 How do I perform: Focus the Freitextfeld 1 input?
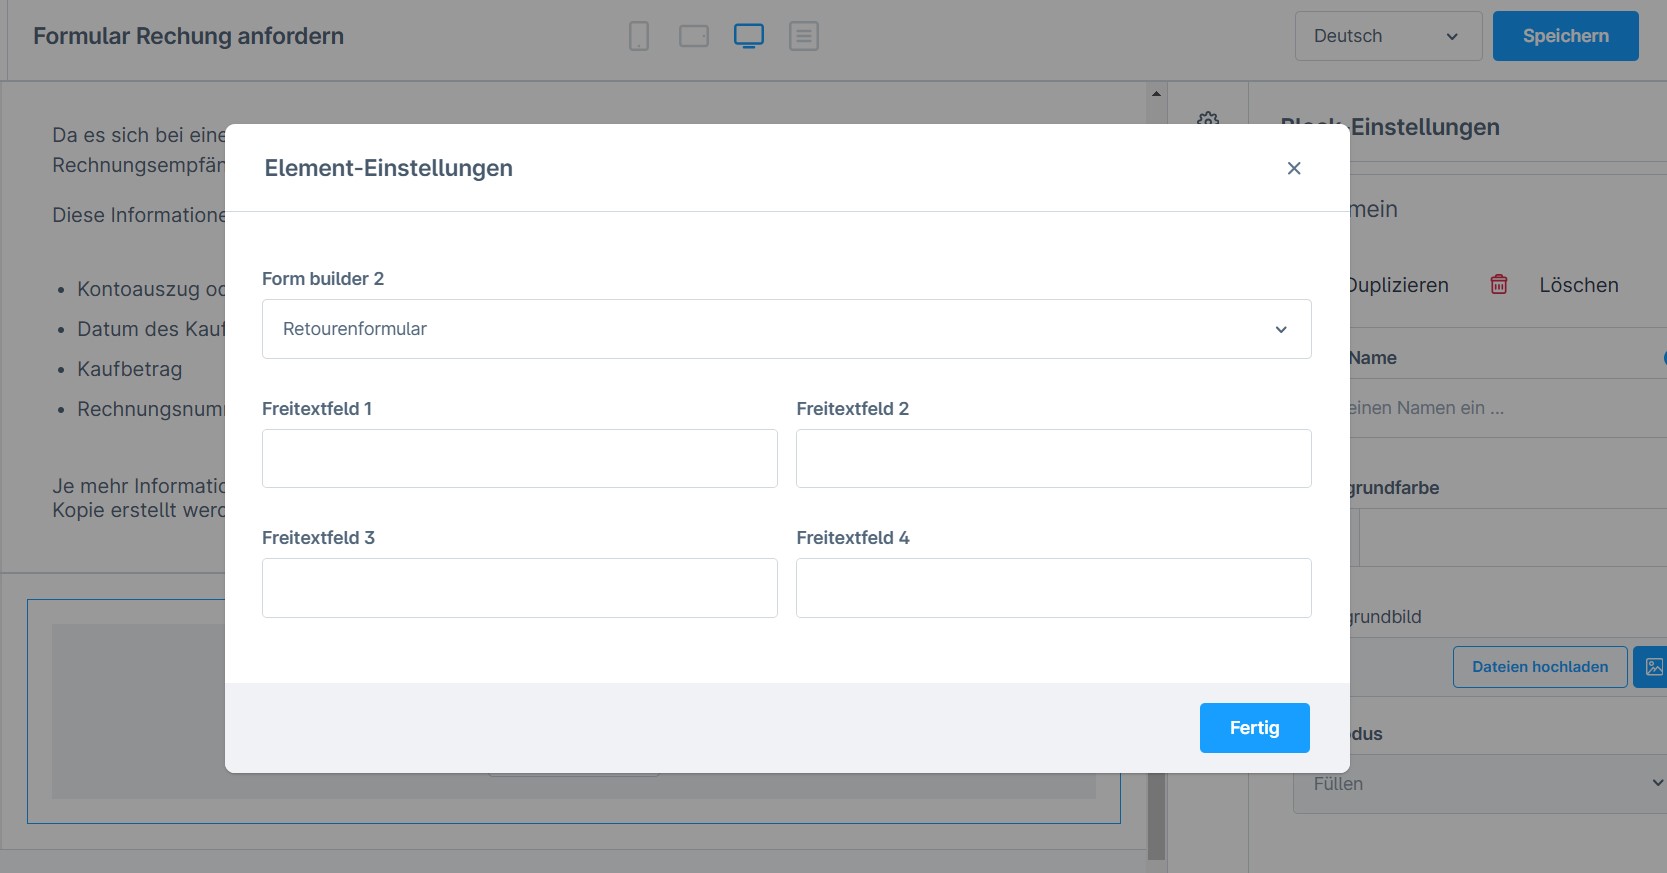(519, 459)
